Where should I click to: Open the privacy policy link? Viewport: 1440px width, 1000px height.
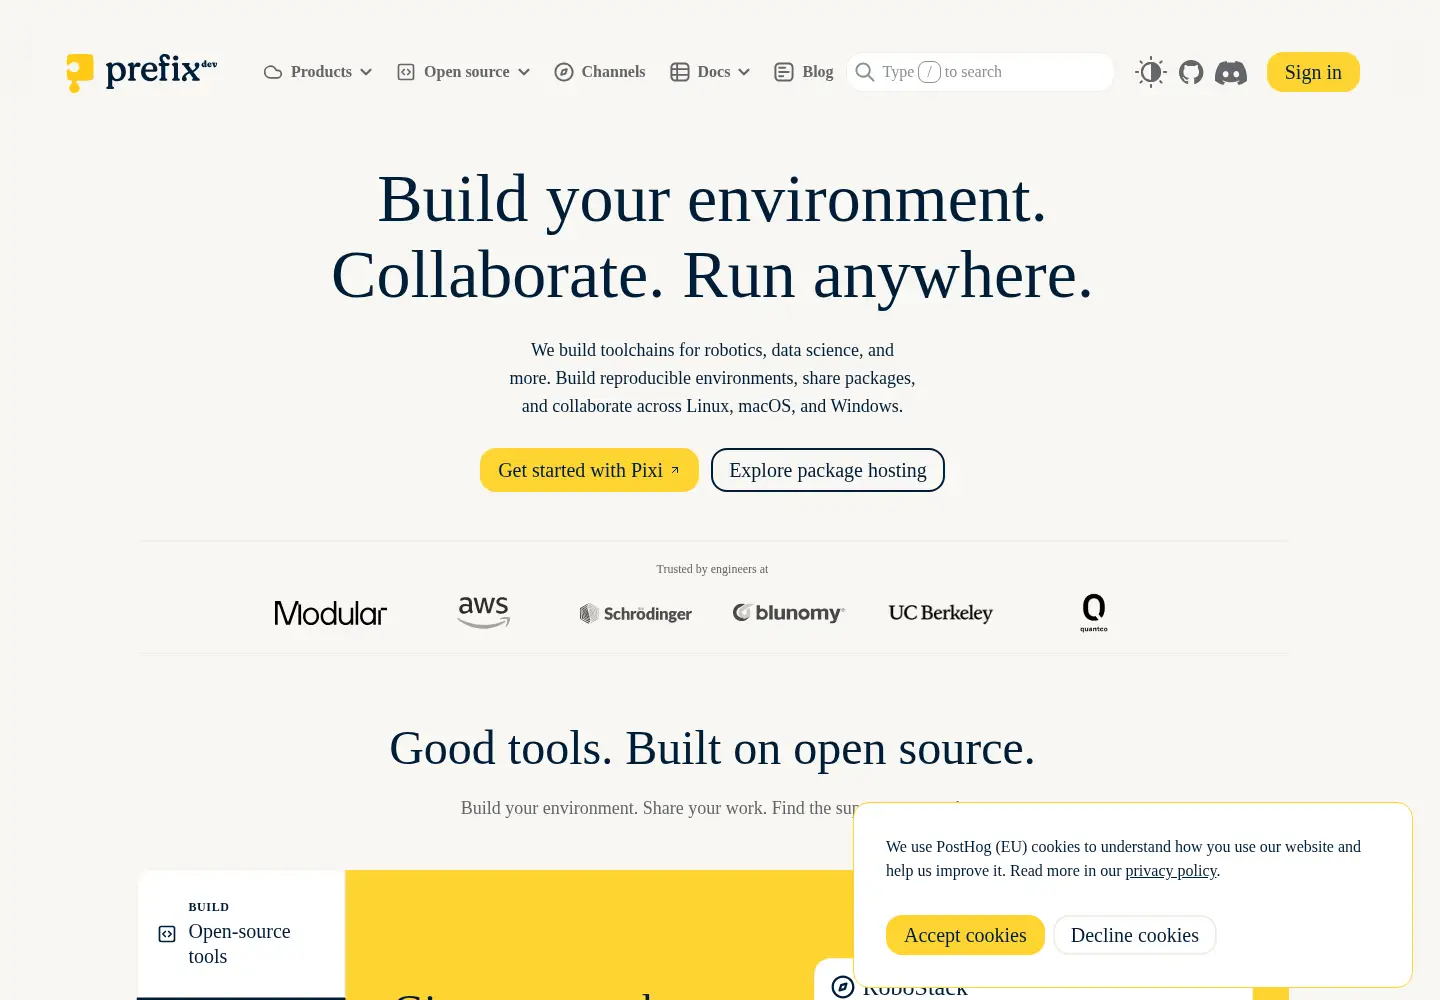coord(1171,871)
